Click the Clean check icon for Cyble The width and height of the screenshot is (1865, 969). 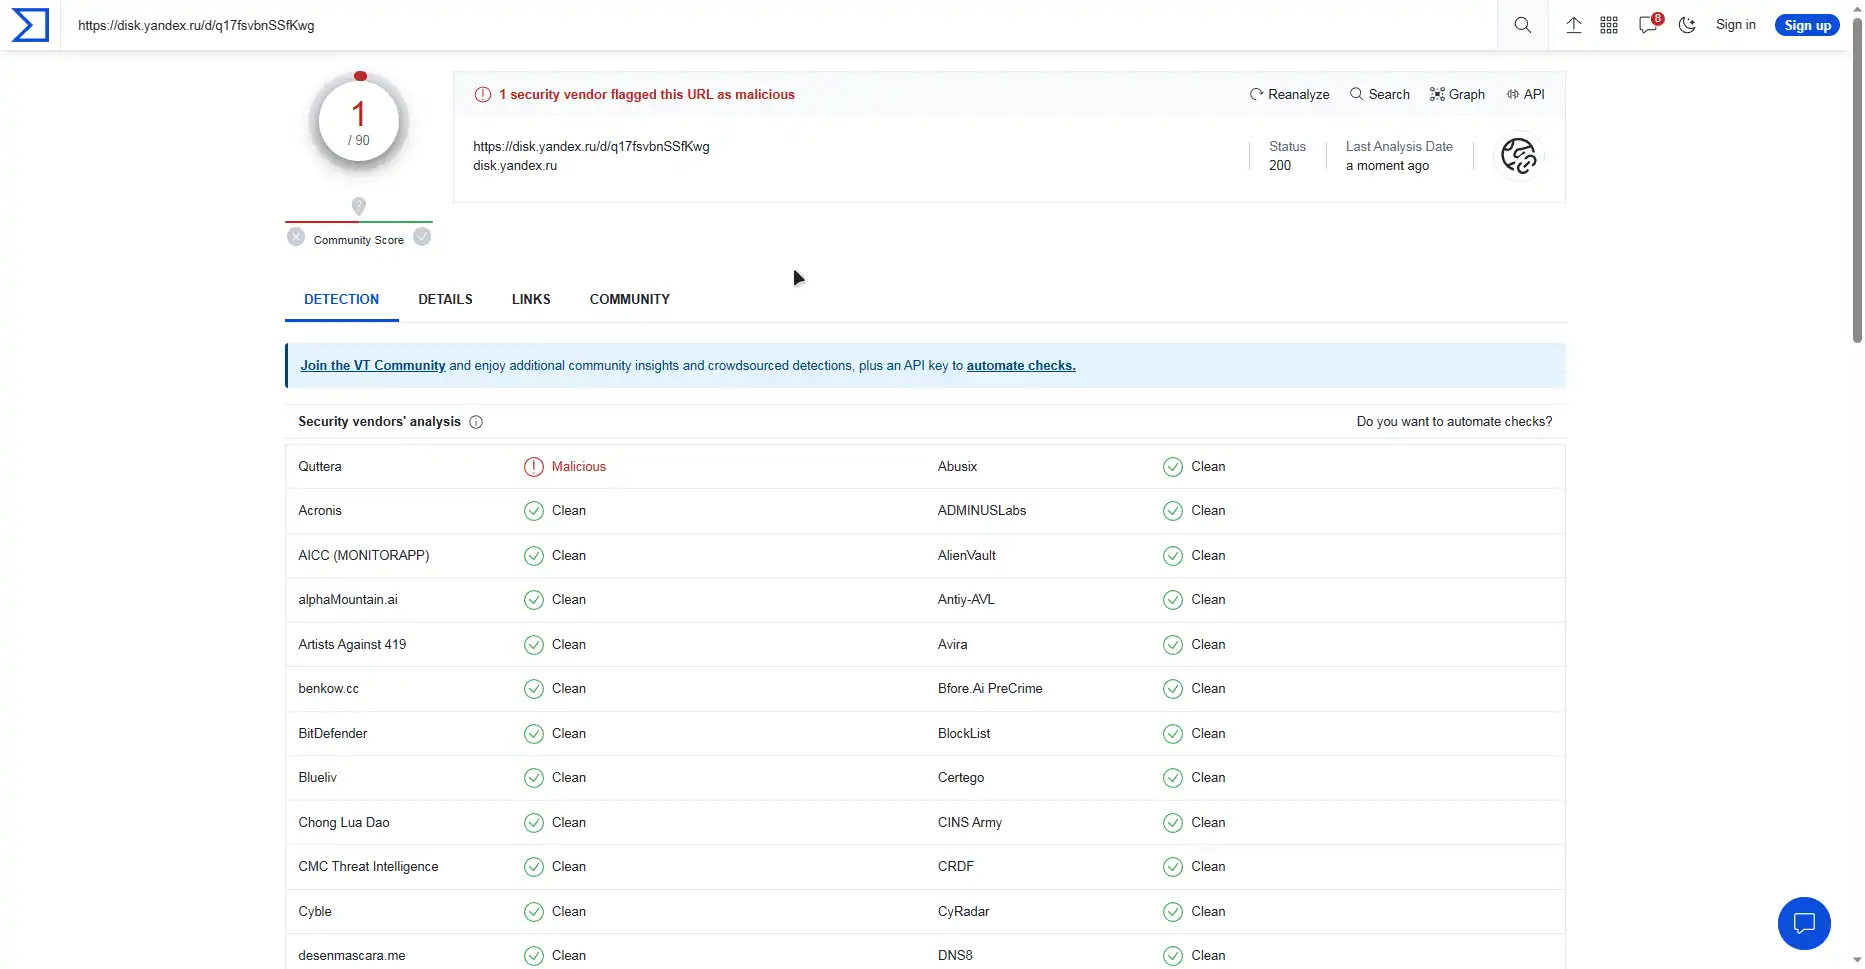534,912
